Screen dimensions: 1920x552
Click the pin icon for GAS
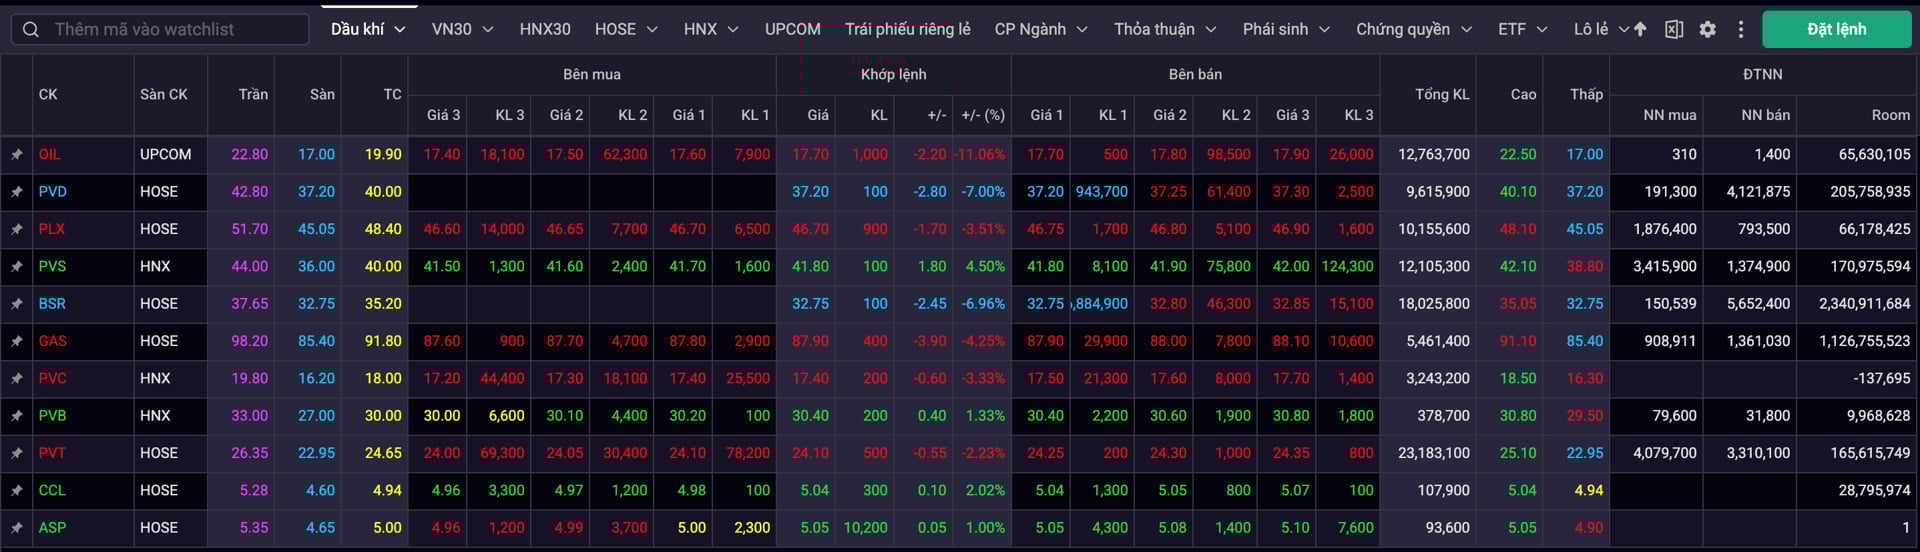[17, 342]
